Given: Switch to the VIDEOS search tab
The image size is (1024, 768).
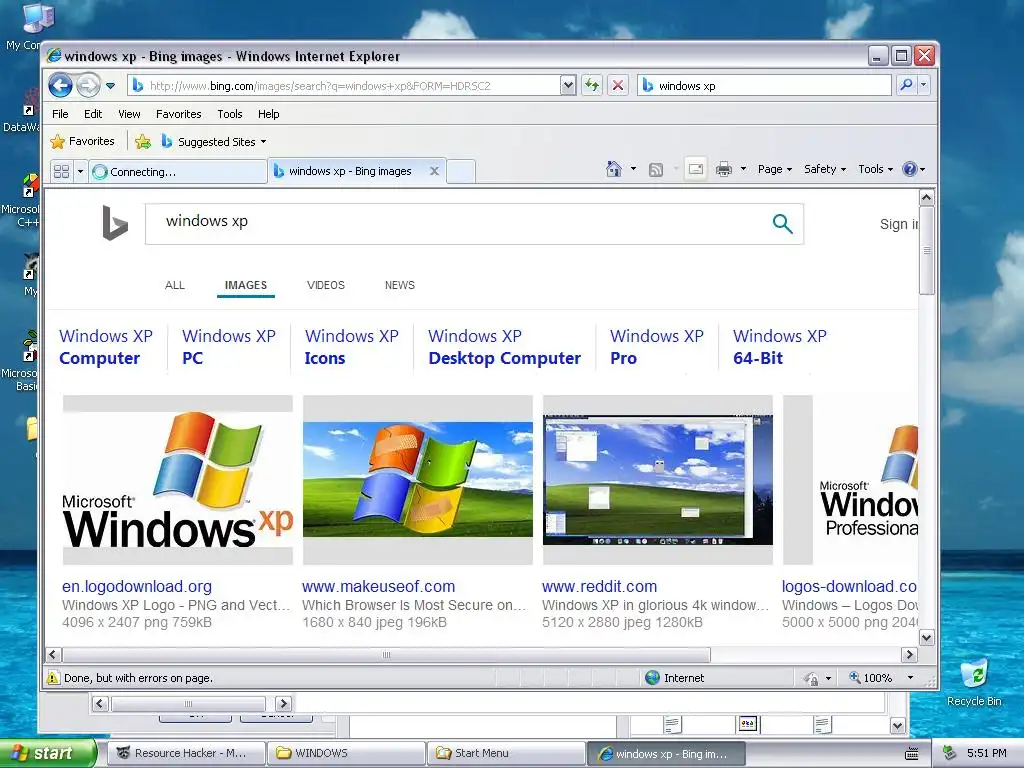Looking at the screenshot, I should tap(326, 285).
